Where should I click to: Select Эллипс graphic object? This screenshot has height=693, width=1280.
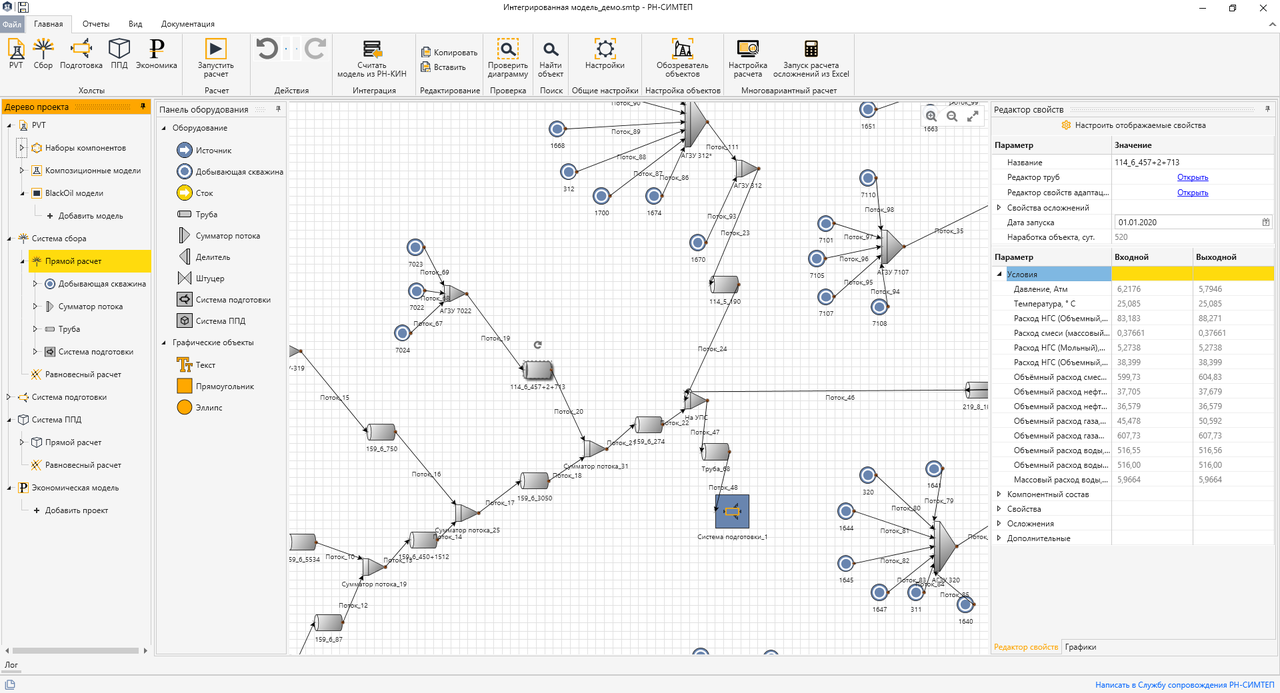coord(199,408)
